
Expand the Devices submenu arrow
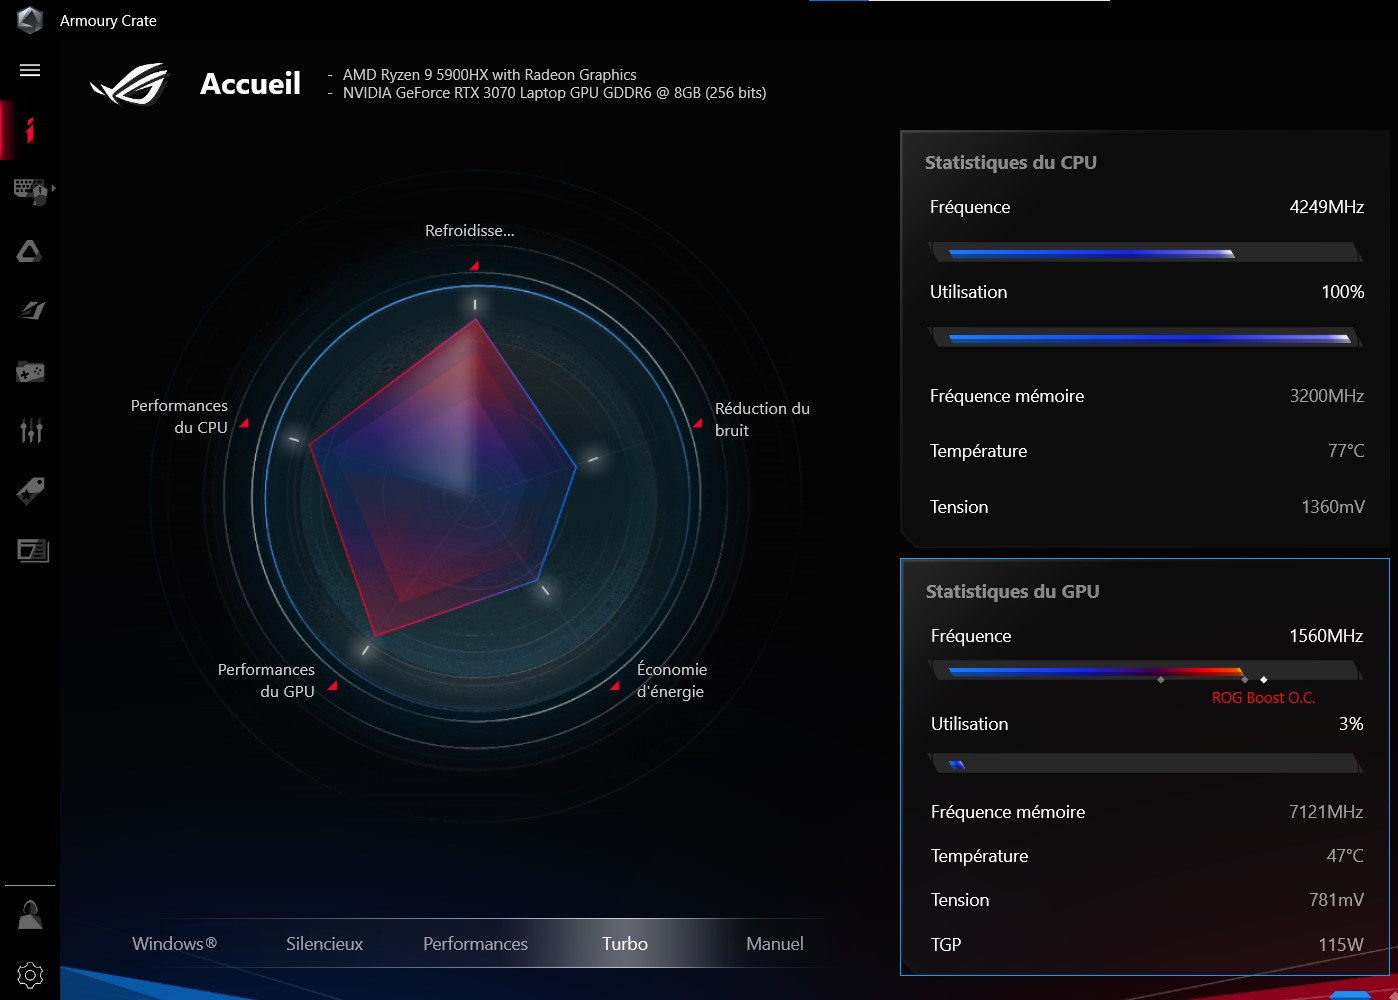[53, 188]
